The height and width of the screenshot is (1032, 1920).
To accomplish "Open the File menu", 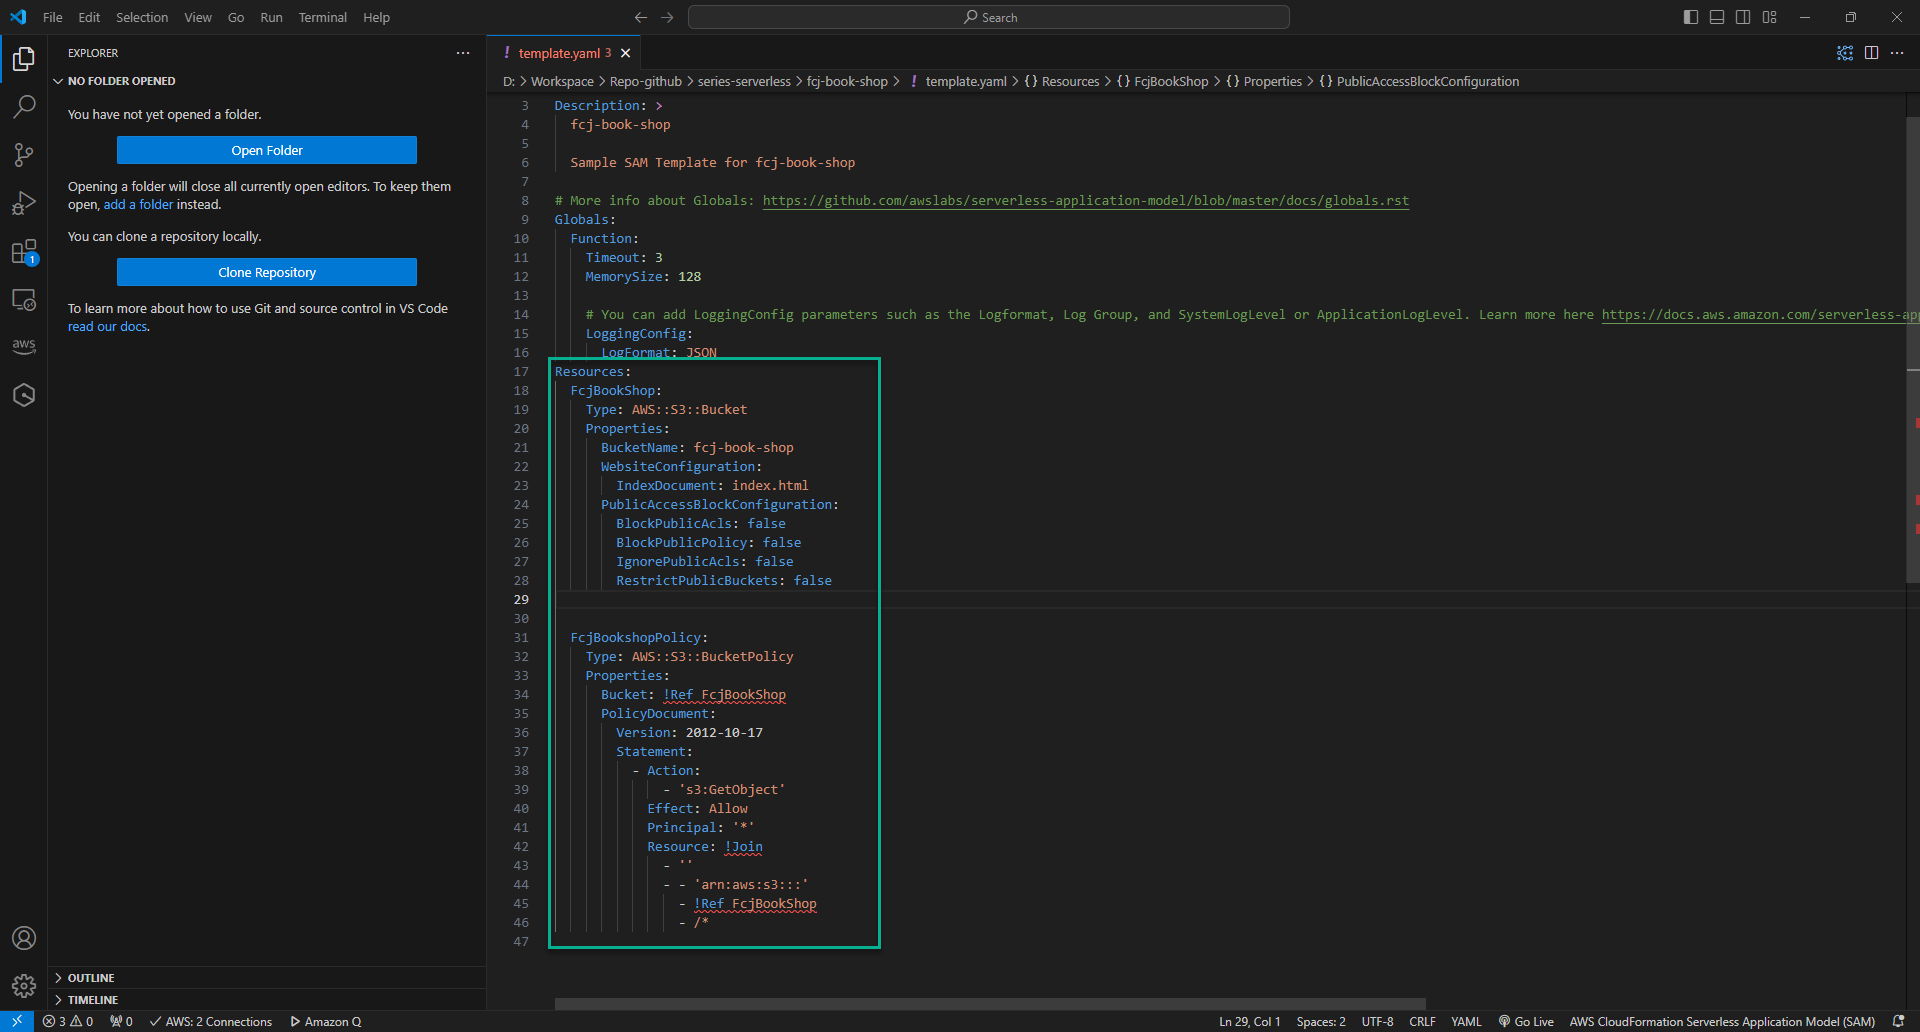I will (53, 17).
